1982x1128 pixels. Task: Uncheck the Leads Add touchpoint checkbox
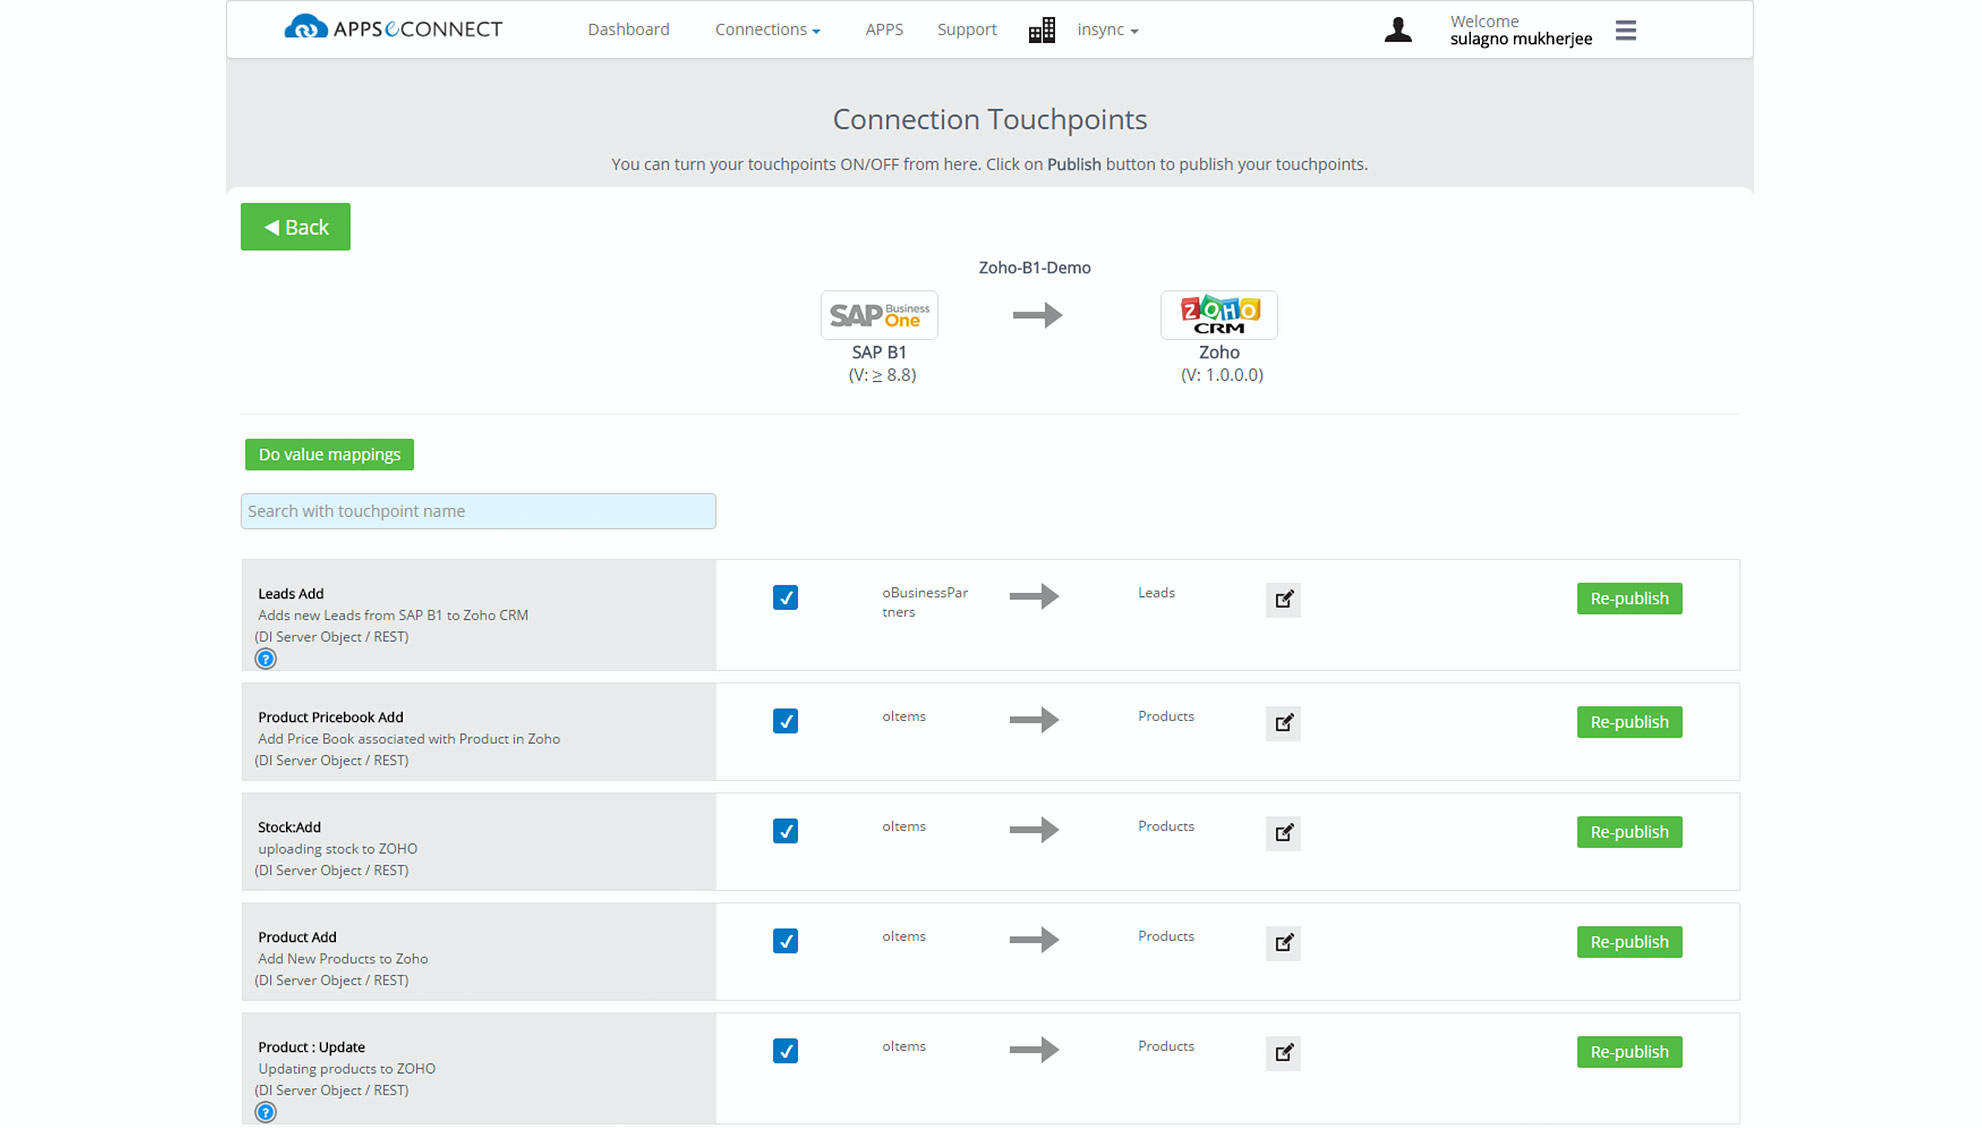(x=785, y=598)
